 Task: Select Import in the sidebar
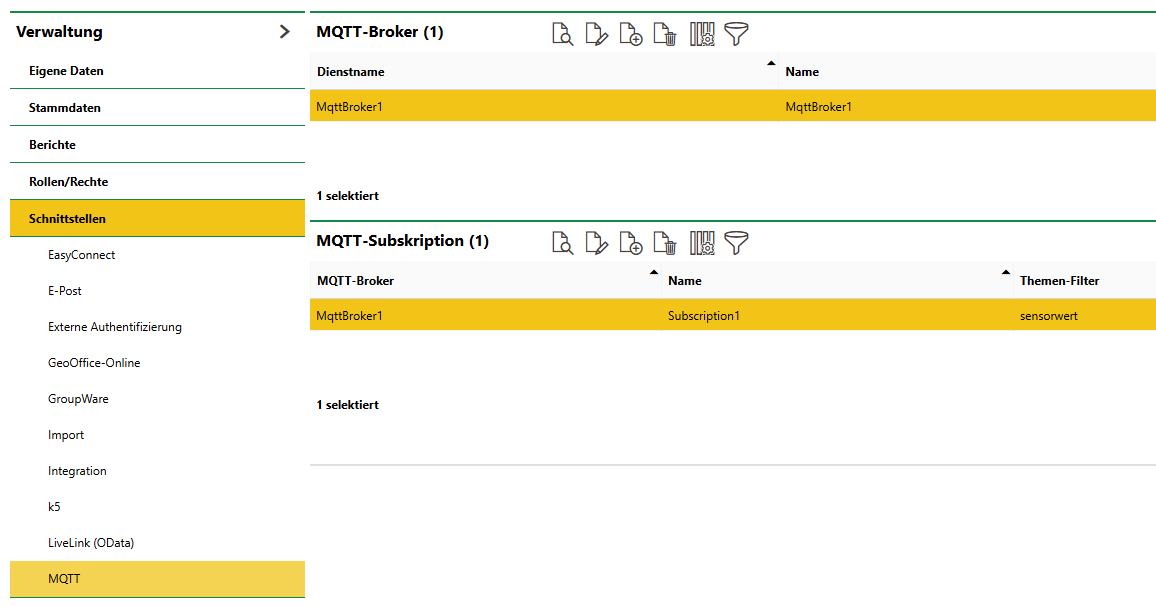tap(157, 435)
